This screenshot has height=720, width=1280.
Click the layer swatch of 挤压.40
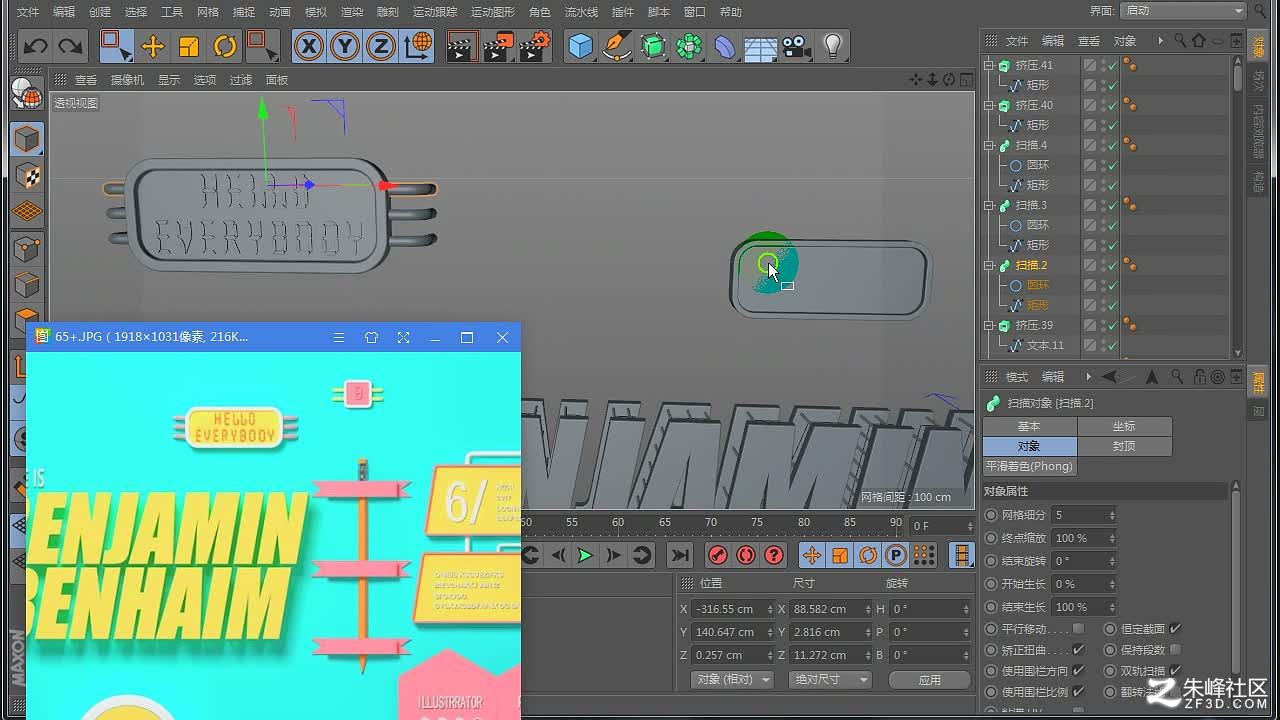[1090, 105]
